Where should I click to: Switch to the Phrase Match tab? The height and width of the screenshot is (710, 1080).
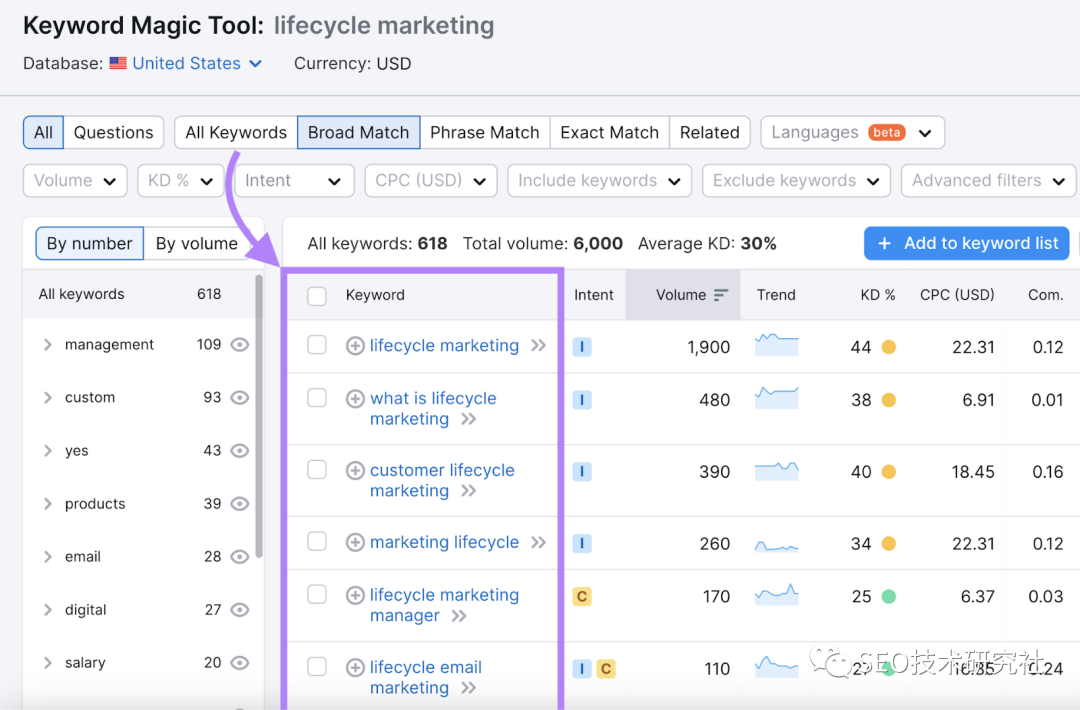click(484, 132)
